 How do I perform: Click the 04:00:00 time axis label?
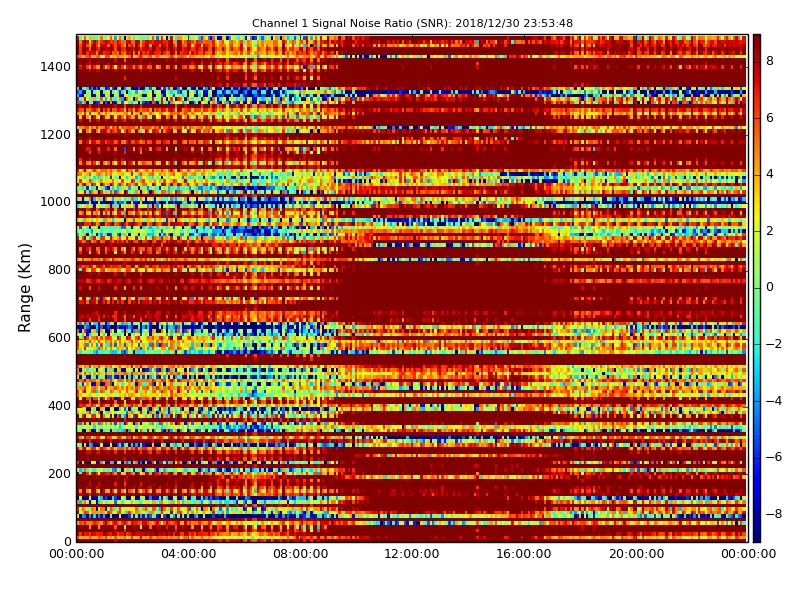[189, 554]
